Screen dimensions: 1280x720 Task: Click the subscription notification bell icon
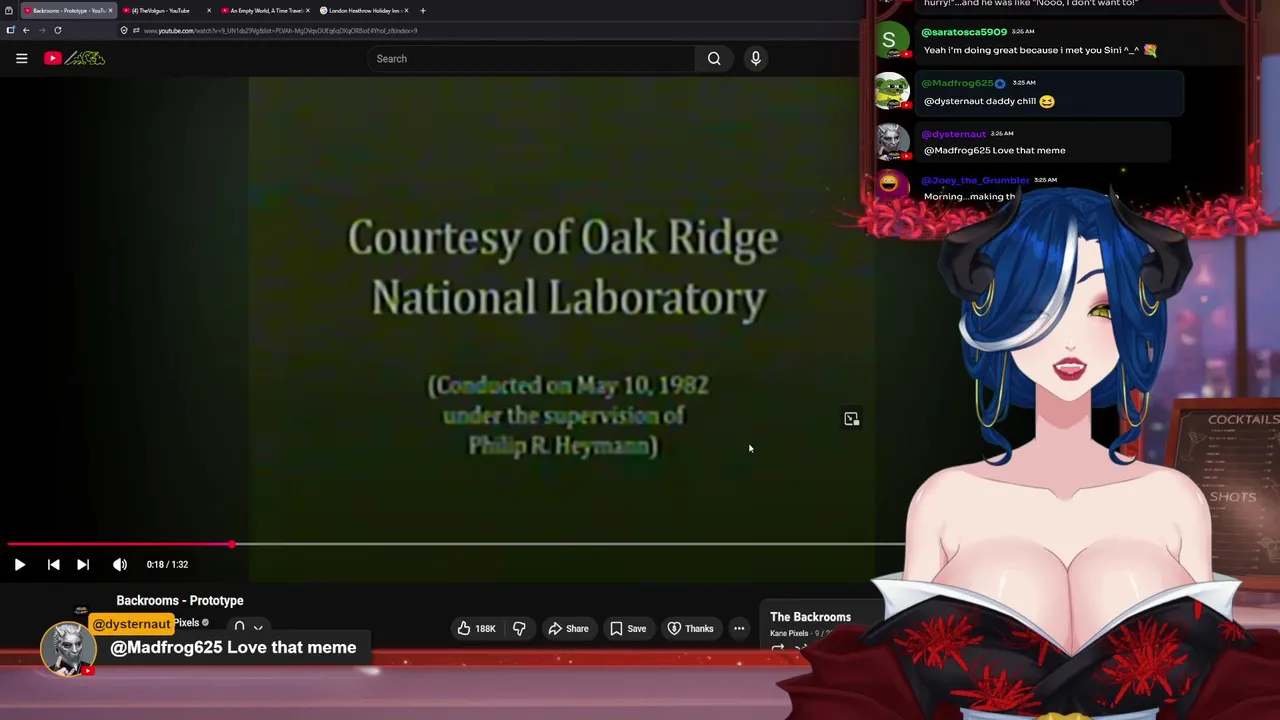coord(239,626)
